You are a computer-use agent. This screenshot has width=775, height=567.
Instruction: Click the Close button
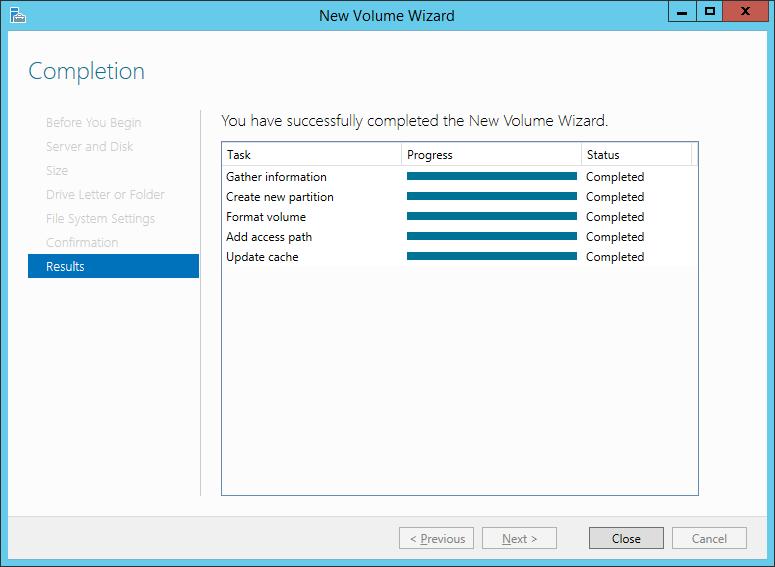point(626,538)
